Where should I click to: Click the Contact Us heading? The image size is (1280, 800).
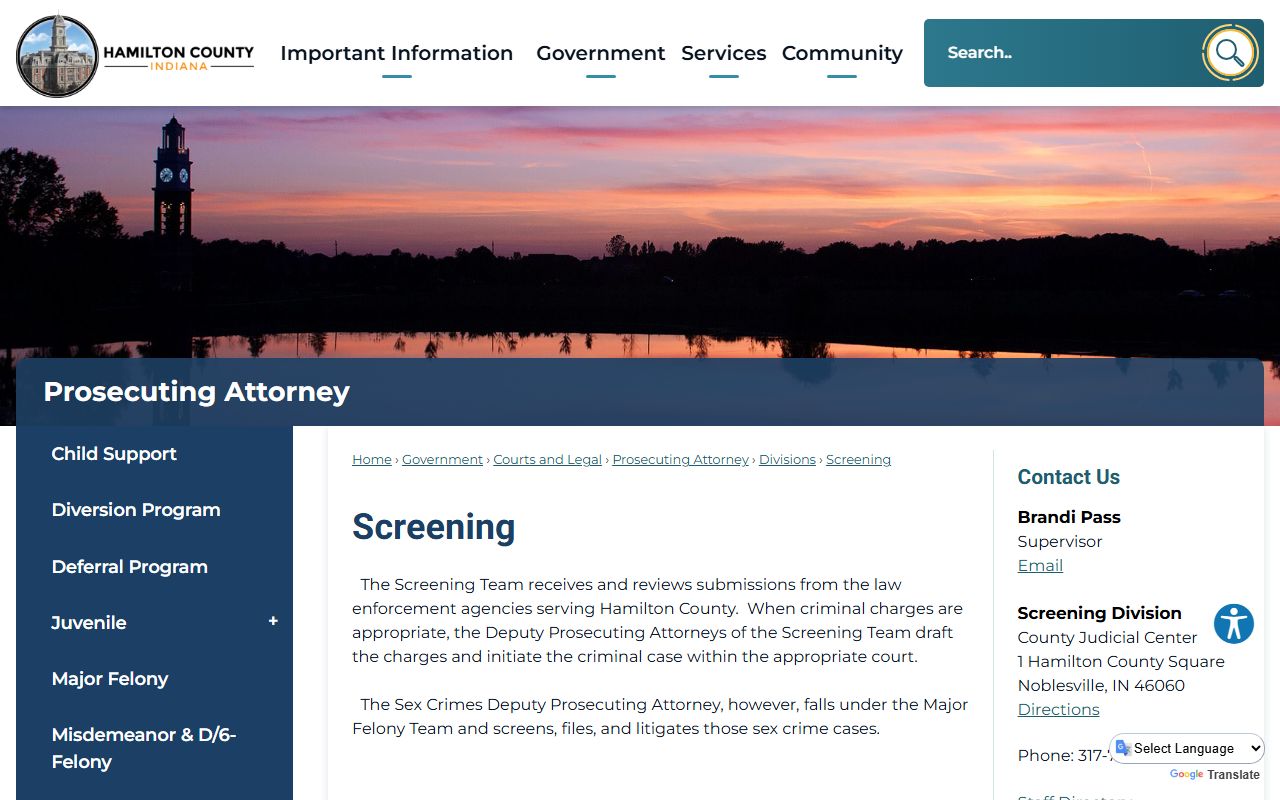(1069, 477)
